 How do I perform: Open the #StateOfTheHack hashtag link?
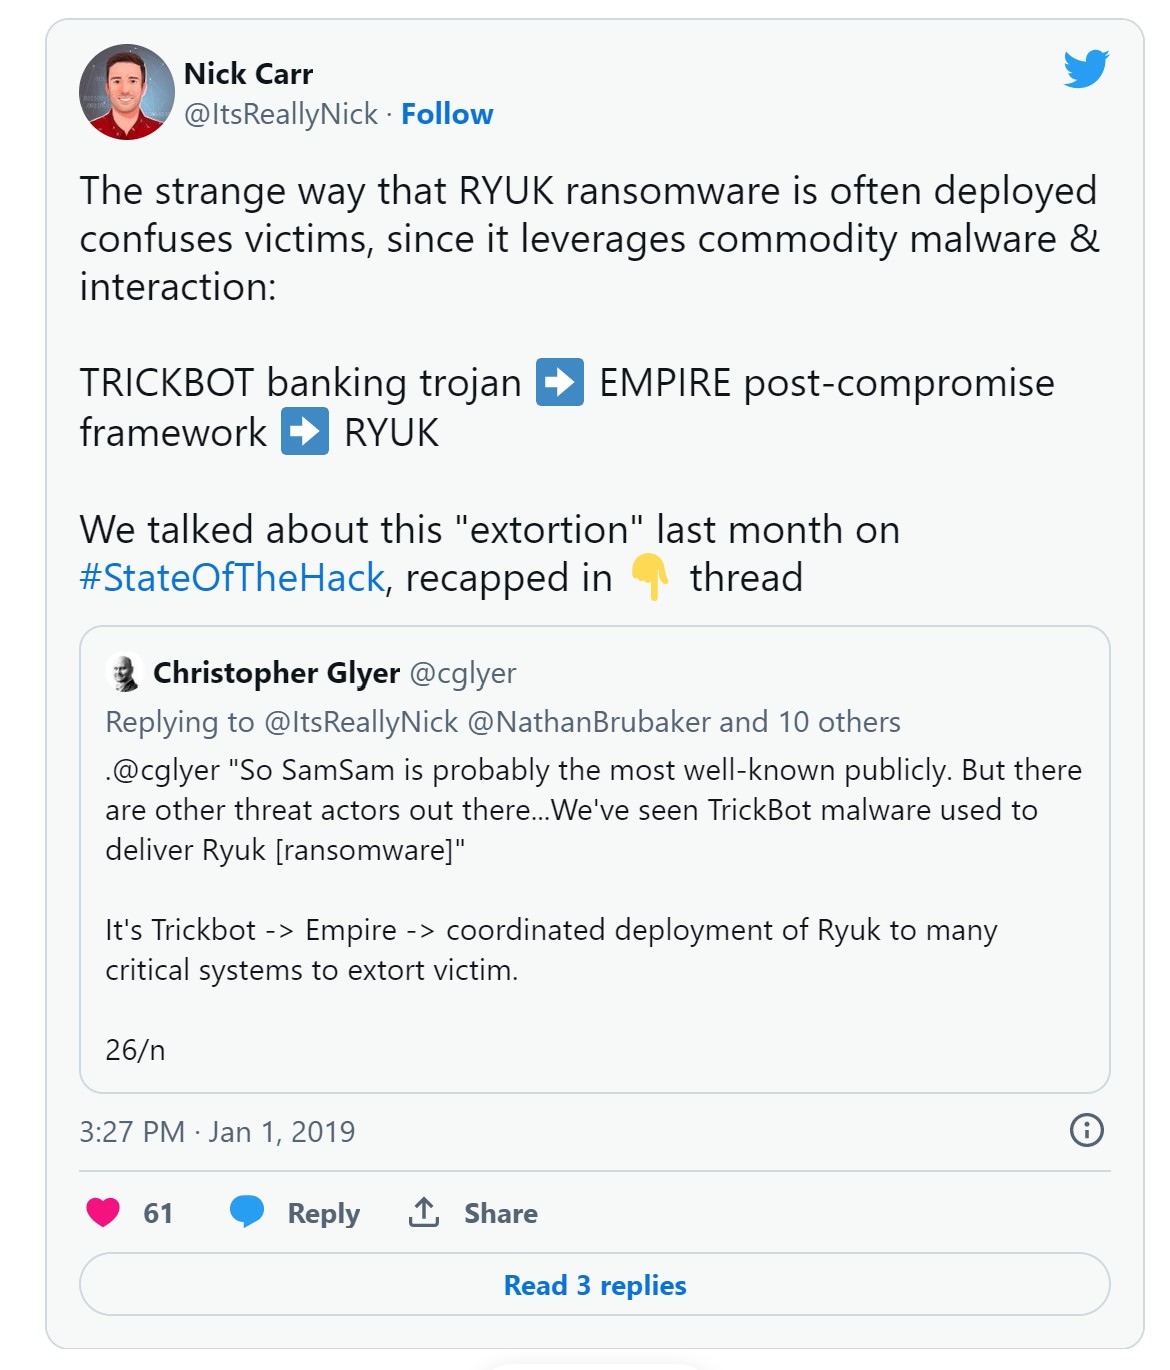(232, 578)
